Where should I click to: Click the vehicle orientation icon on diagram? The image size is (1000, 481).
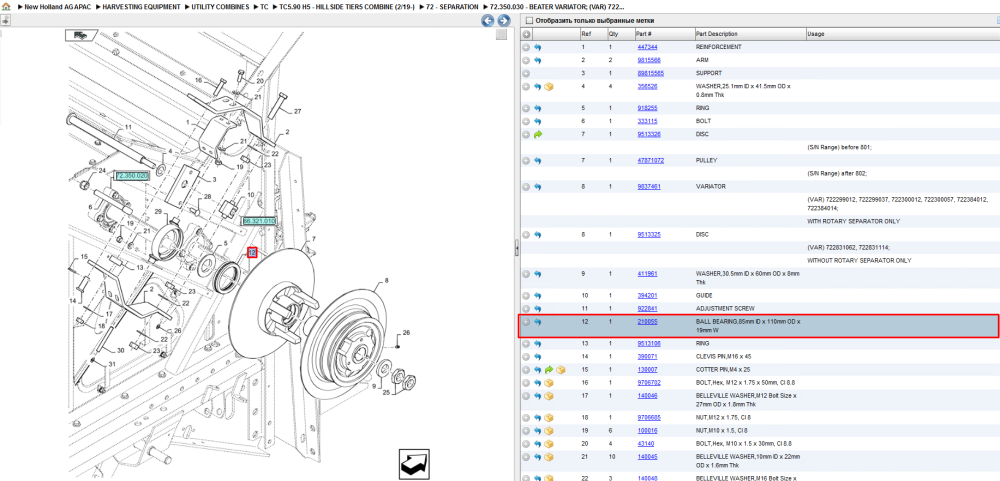pos(80,36)
